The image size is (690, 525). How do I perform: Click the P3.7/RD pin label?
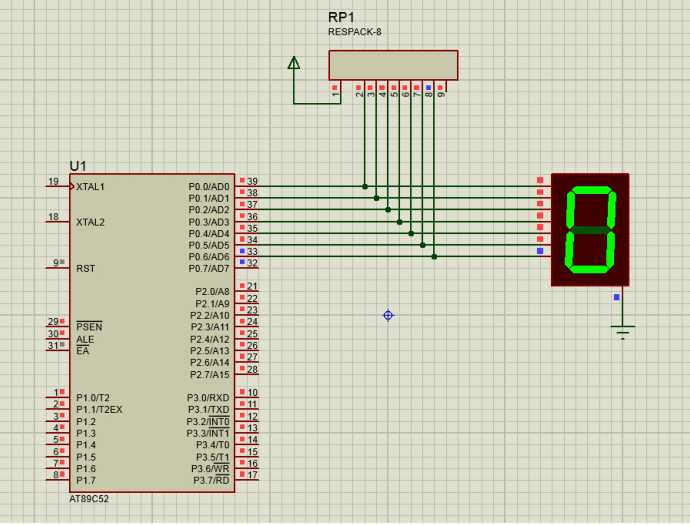coord(212,480)
